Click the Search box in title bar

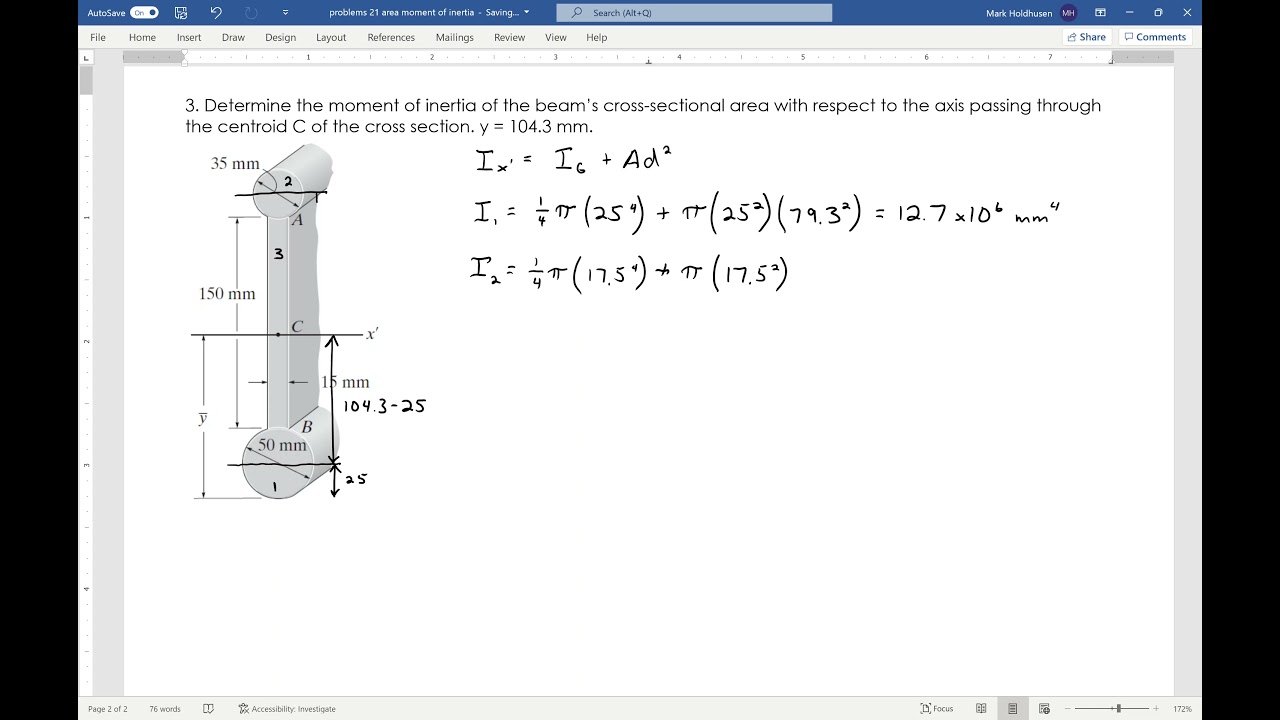tap(694, 13)
